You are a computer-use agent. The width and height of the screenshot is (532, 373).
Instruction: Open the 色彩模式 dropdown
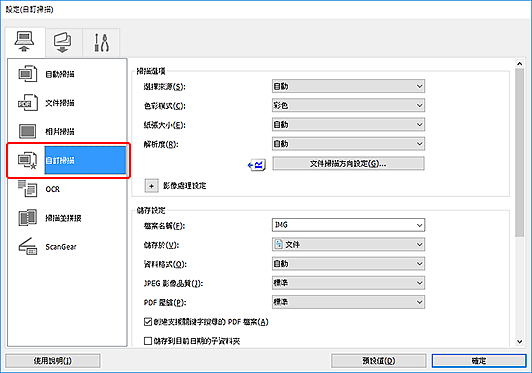click(348, 106)
